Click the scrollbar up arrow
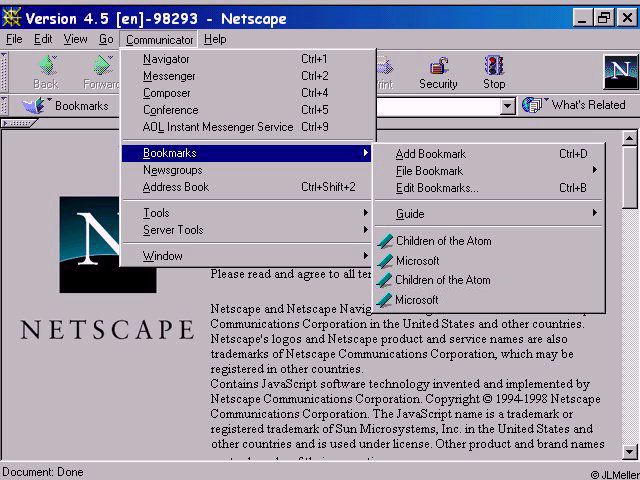 point(629,138)
